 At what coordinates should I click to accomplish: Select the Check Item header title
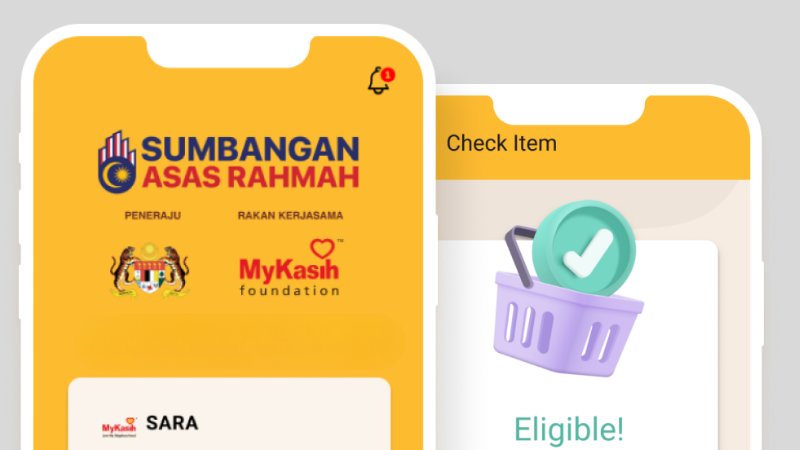[502, 143]
